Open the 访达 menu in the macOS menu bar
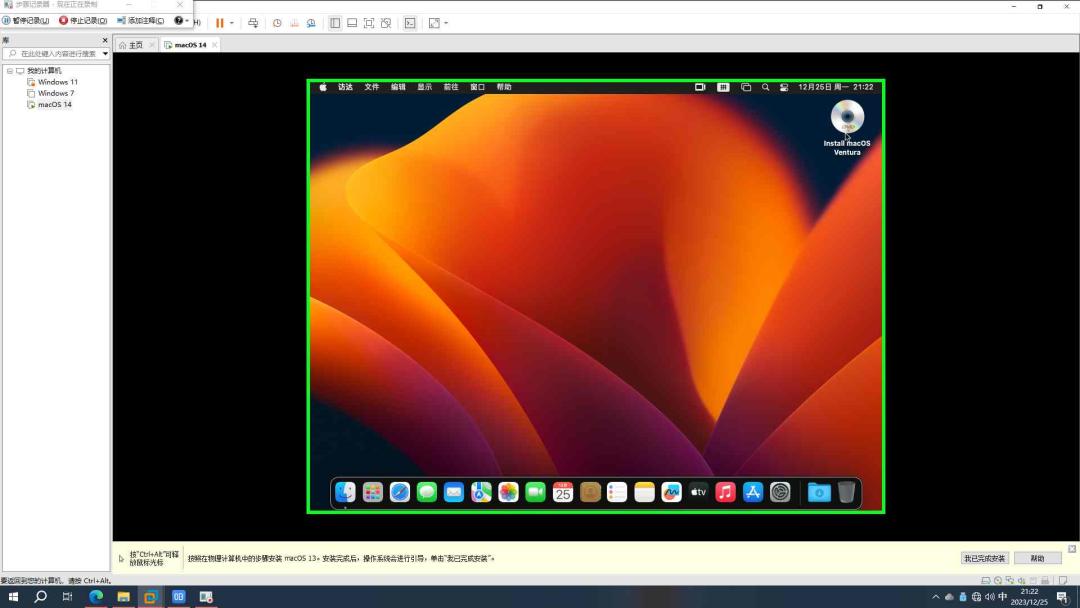 tap(345, 87)
